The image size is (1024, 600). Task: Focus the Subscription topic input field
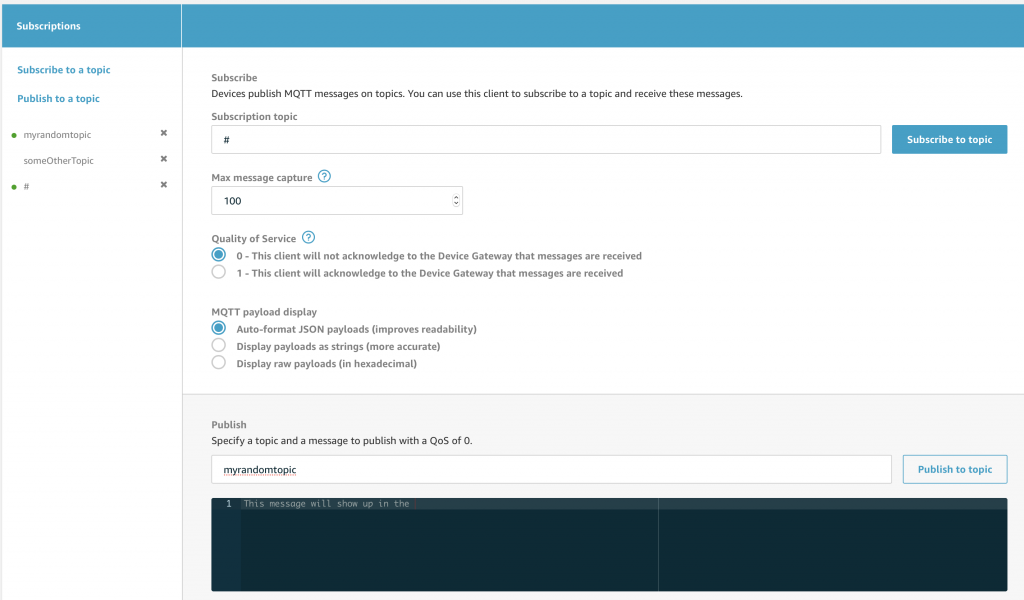[x=546, y=140]
